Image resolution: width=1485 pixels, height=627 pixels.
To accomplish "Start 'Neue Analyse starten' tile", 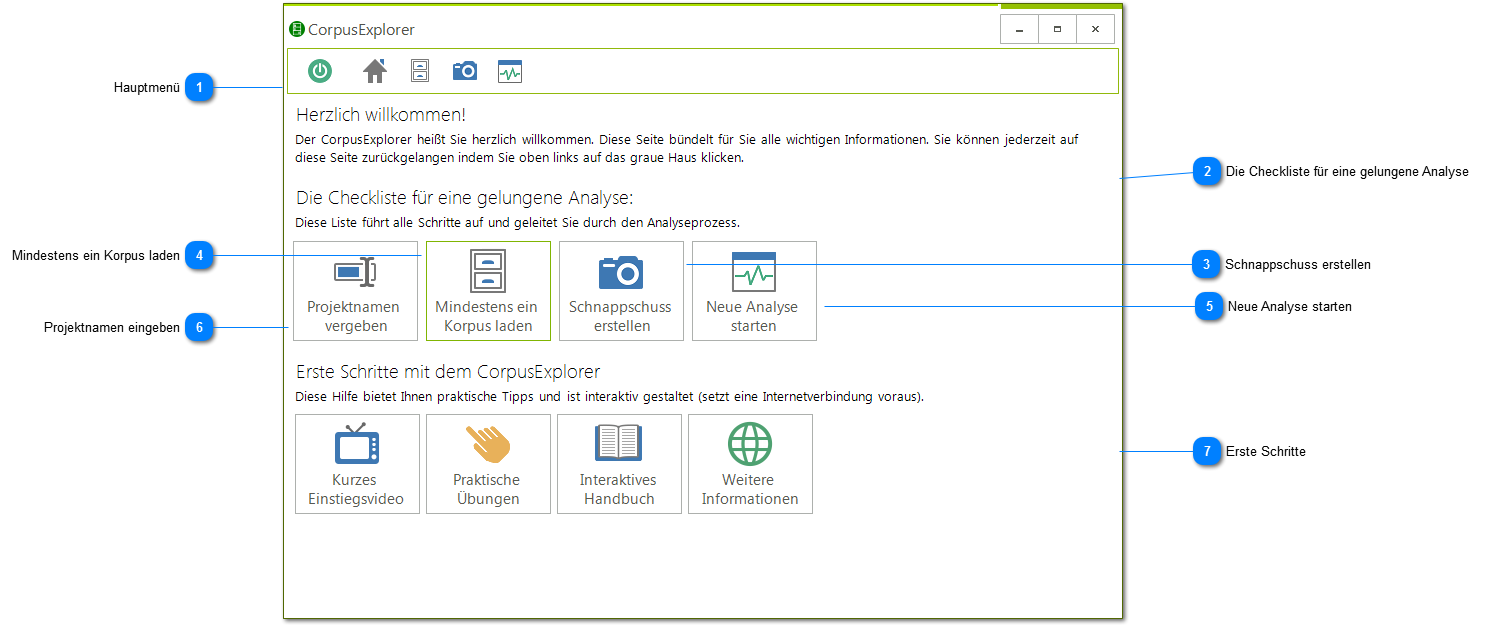I will [754, 291].
